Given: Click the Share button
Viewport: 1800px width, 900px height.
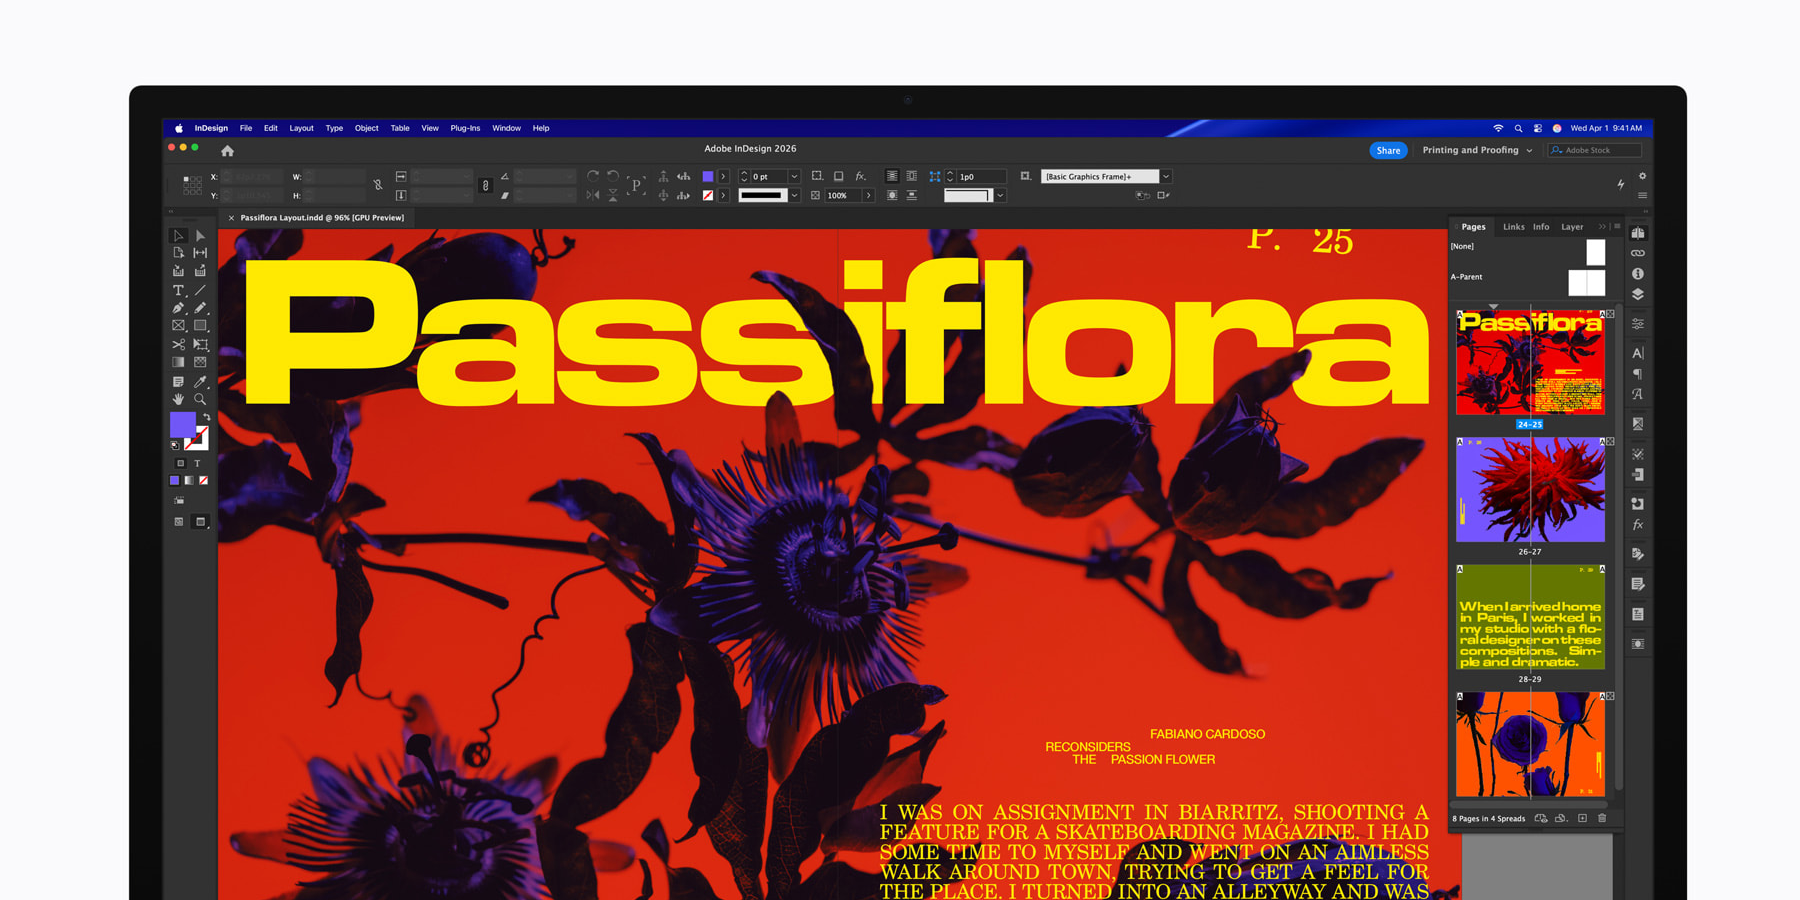Looking at the screenshot, I should coord(1387,150).
